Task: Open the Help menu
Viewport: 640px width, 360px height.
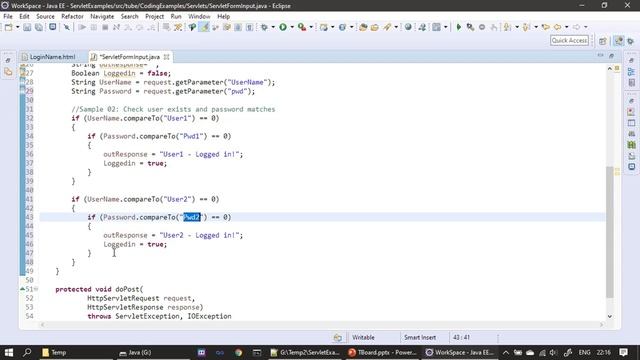Action: click(x=223, y=16)
